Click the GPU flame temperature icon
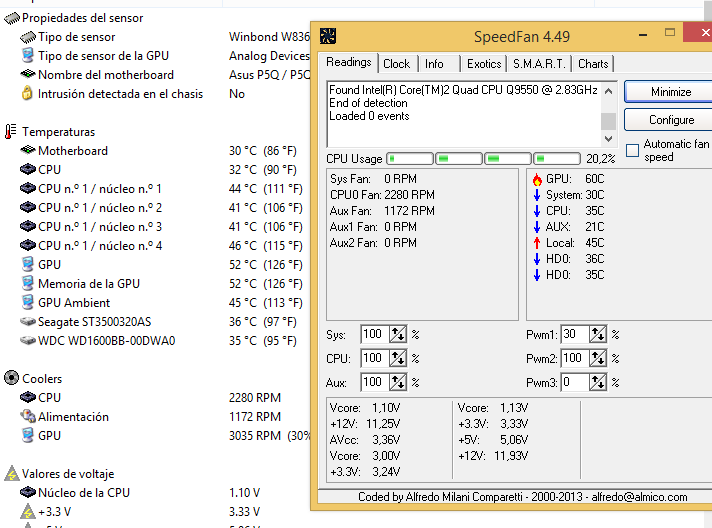The height and width of the screenshot is (528, 712). 537,180
